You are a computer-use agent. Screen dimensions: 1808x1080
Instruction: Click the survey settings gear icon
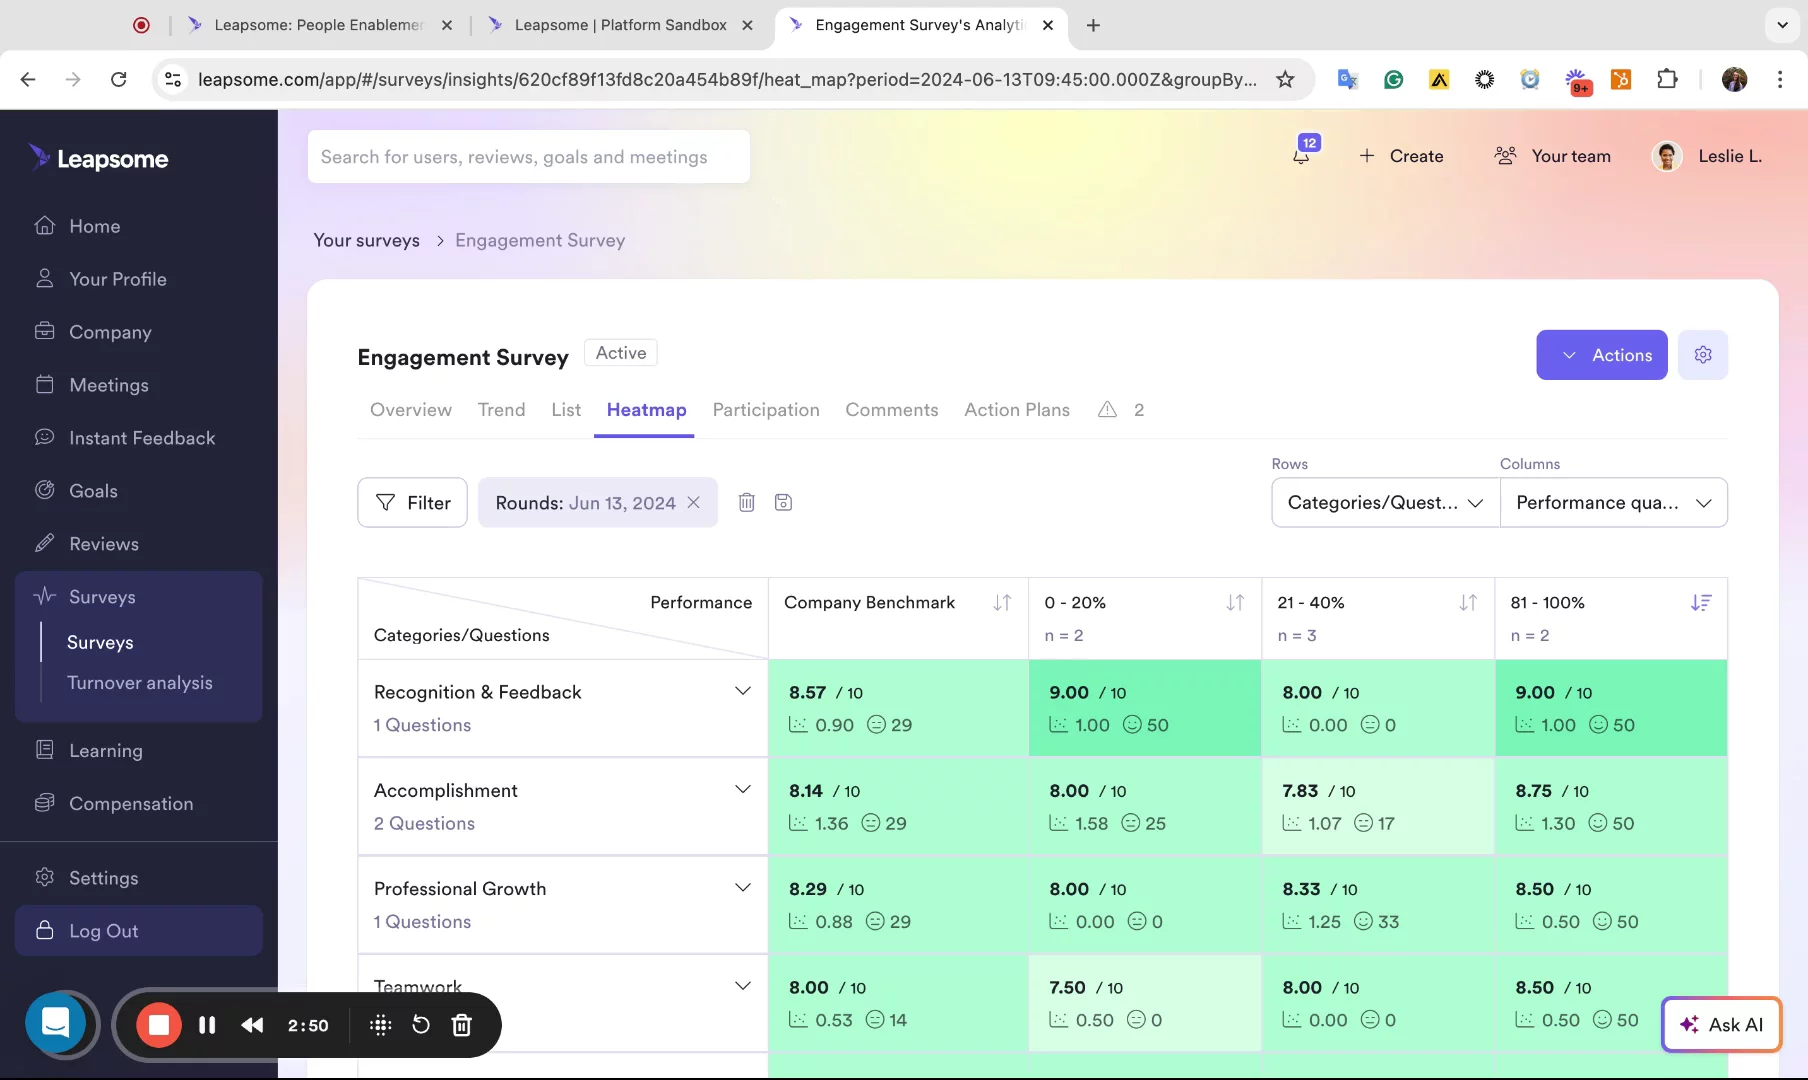click(1702, 355)
